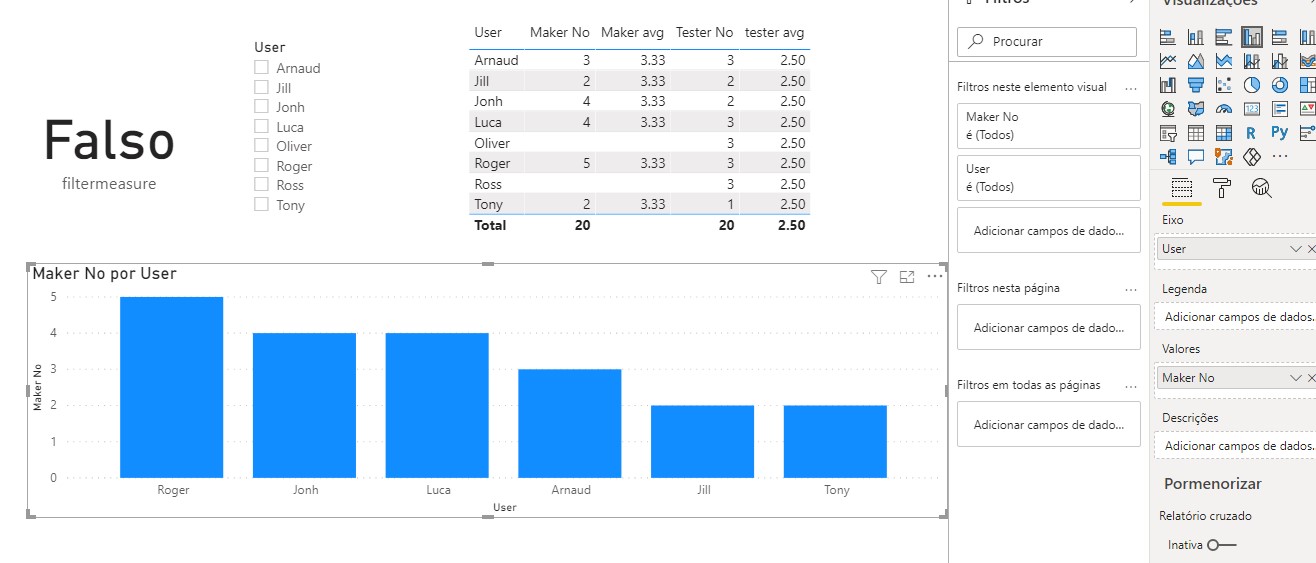1316x563 pixels.
Task: Switch to the Fields (Campos) pane tab
Action: pyautogui.click(x=1181, y=187)
